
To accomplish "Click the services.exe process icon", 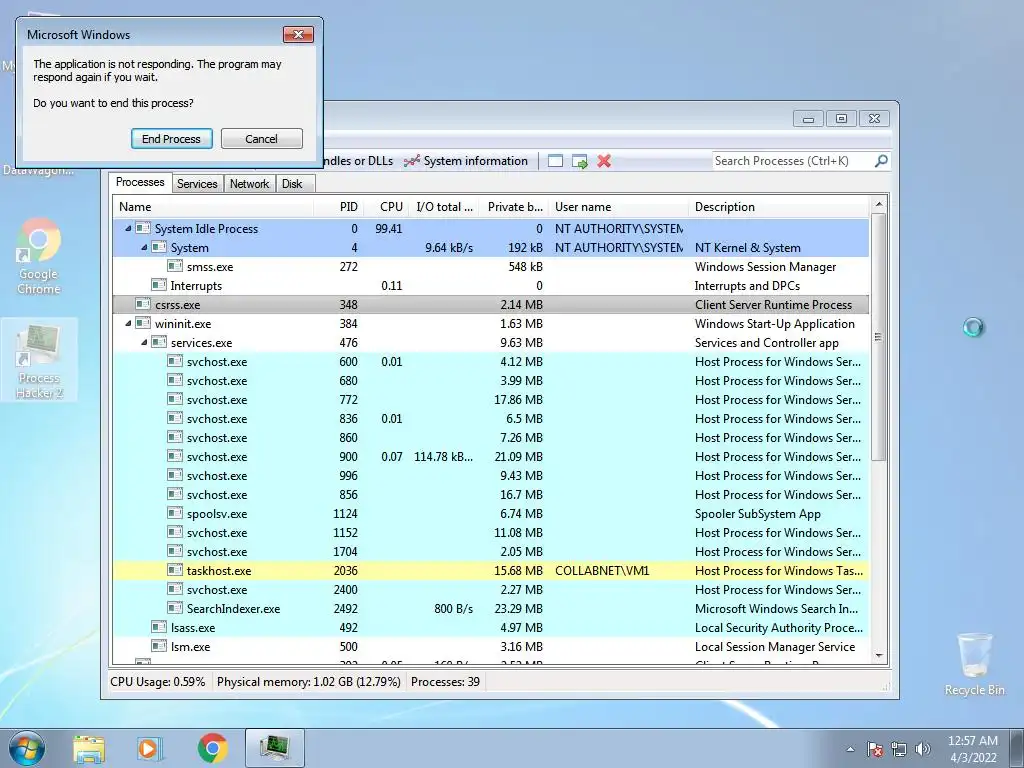I will click(x=159, y=342).
